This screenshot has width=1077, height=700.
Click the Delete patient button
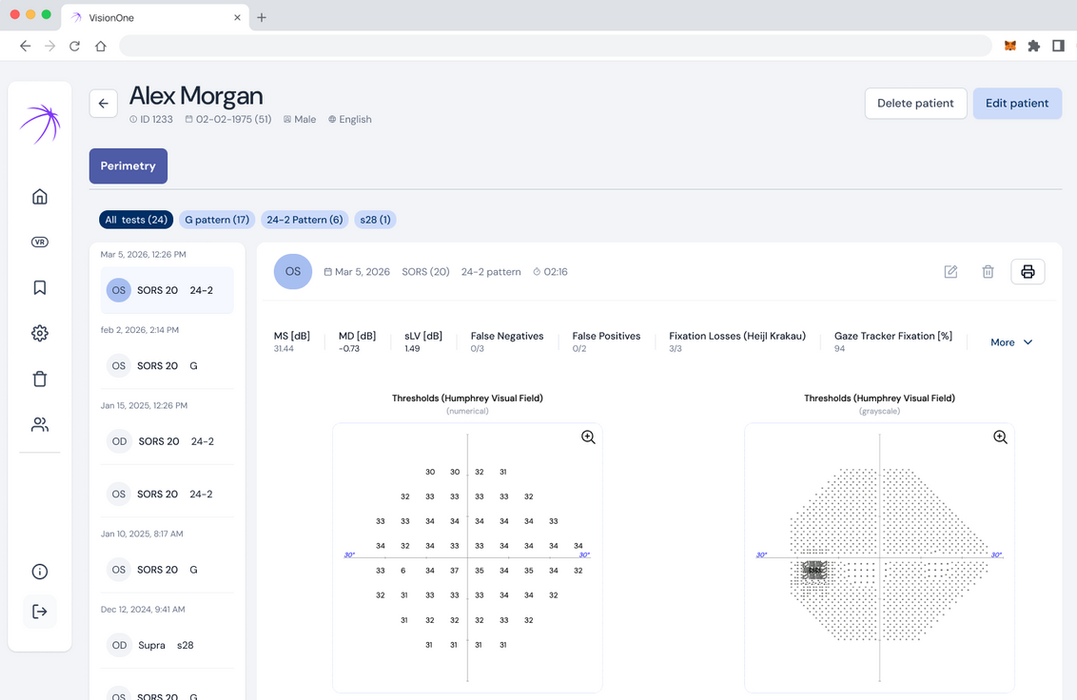(x=916, y=104)
